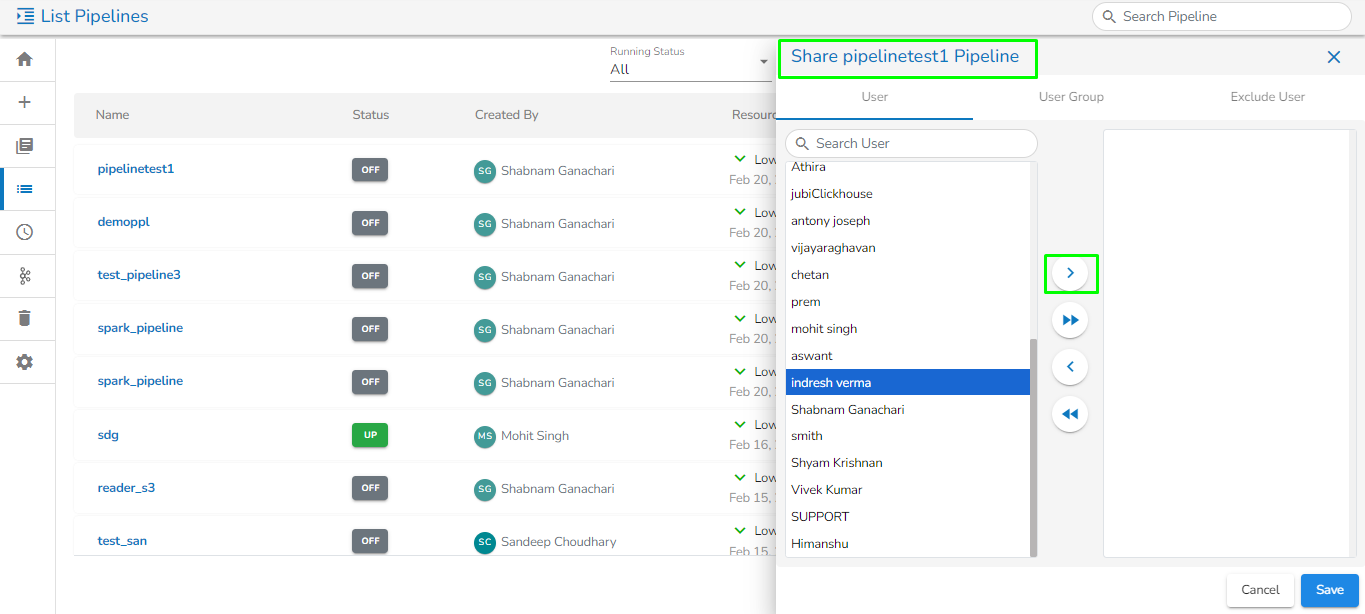Select user mohit singh in list
Screen dimensions: 1365x614
pos(908,329)
